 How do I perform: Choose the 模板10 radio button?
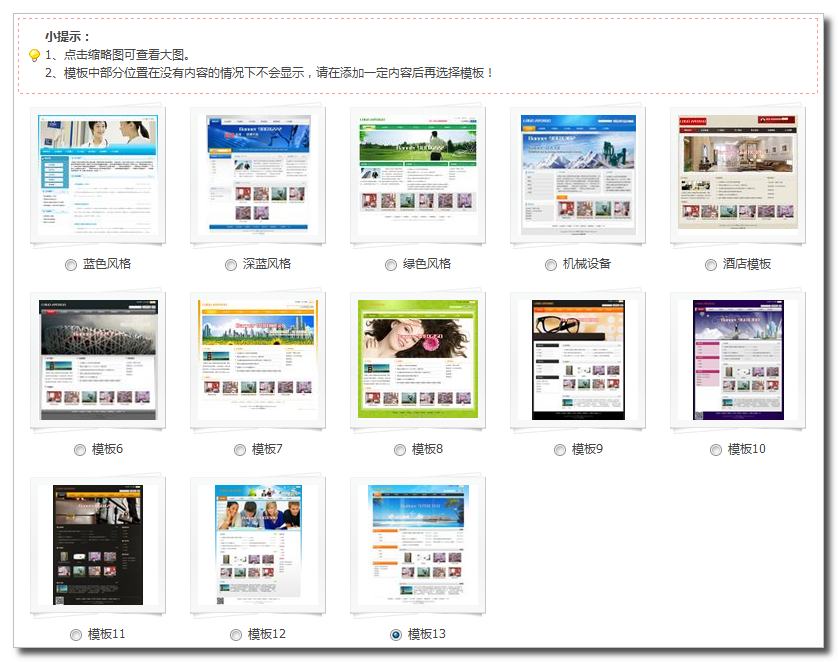(716, 450)
